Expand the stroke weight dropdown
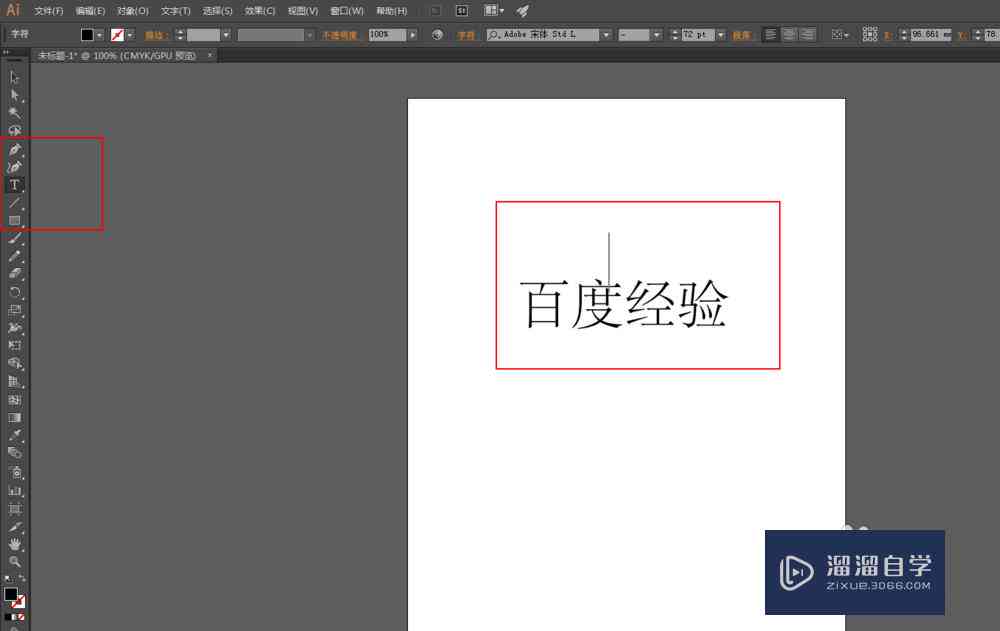The height and width of the screenshot is (631, 1000). click(226, 35)
